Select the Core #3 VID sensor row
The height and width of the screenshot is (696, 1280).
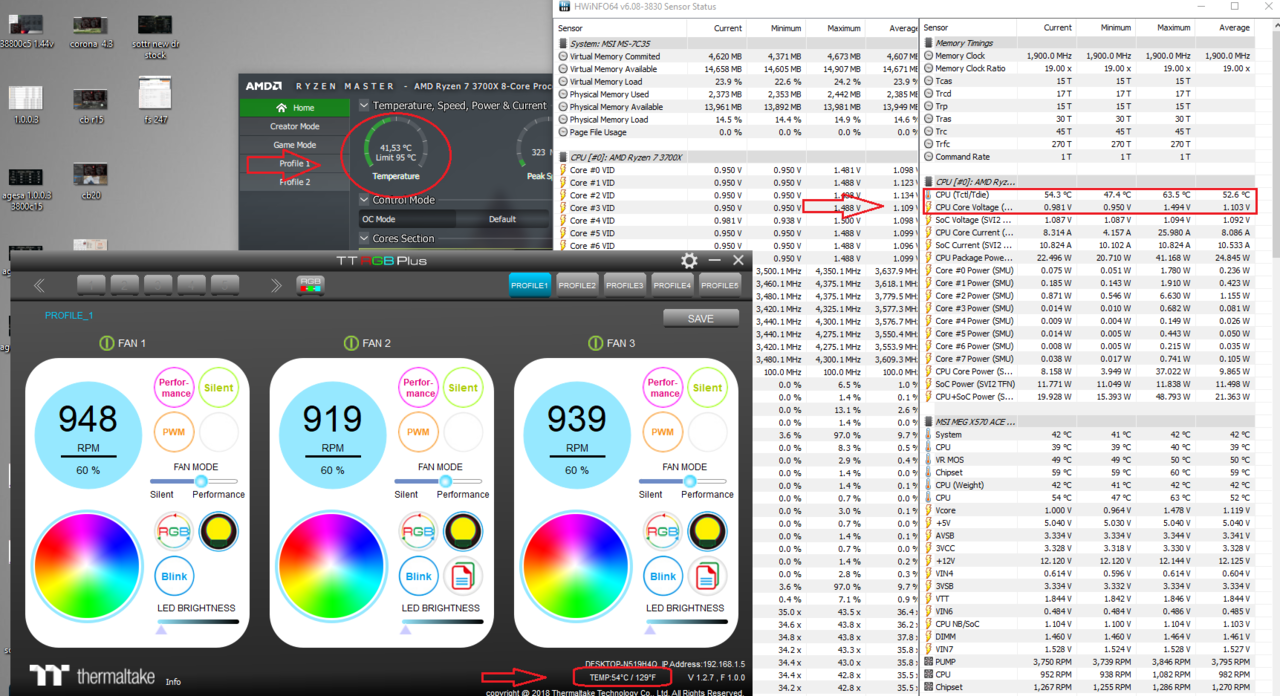[739, 207]
